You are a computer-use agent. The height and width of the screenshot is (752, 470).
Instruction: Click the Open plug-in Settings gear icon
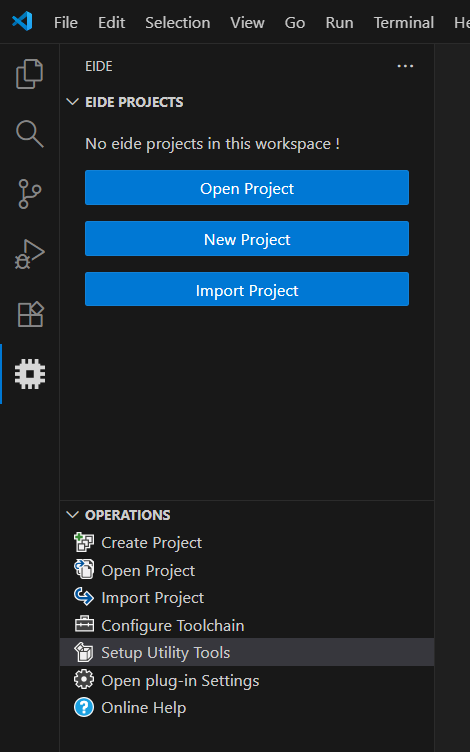[84, 680]
